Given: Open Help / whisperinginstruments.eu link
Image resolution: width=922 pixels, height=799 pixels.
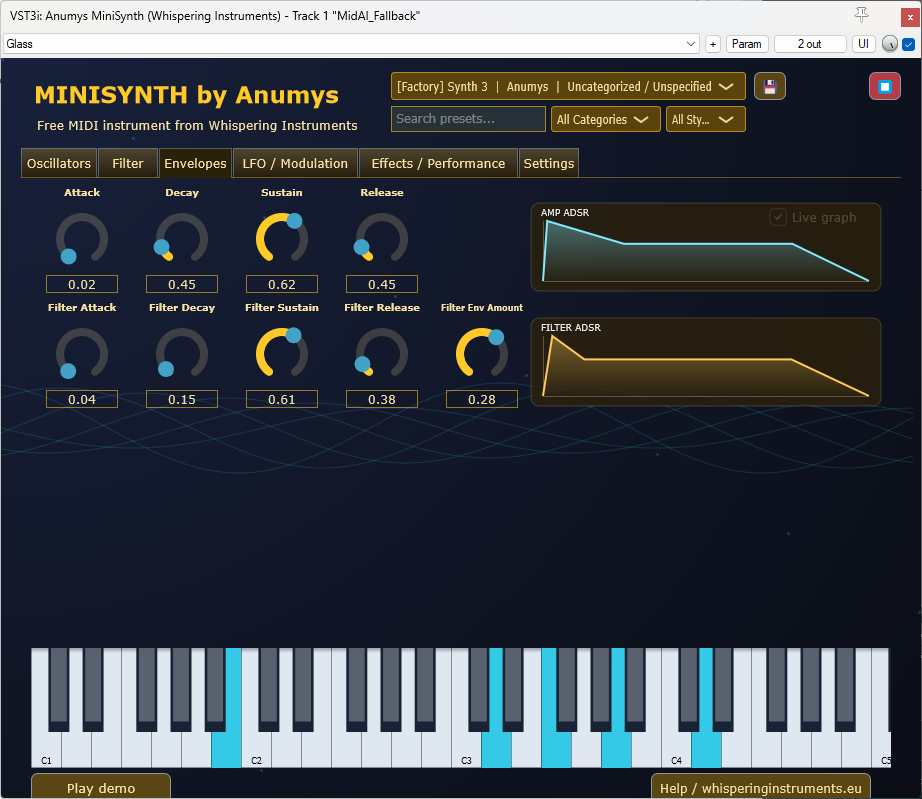Looking at the screenshot, I should tap(760, 787).
